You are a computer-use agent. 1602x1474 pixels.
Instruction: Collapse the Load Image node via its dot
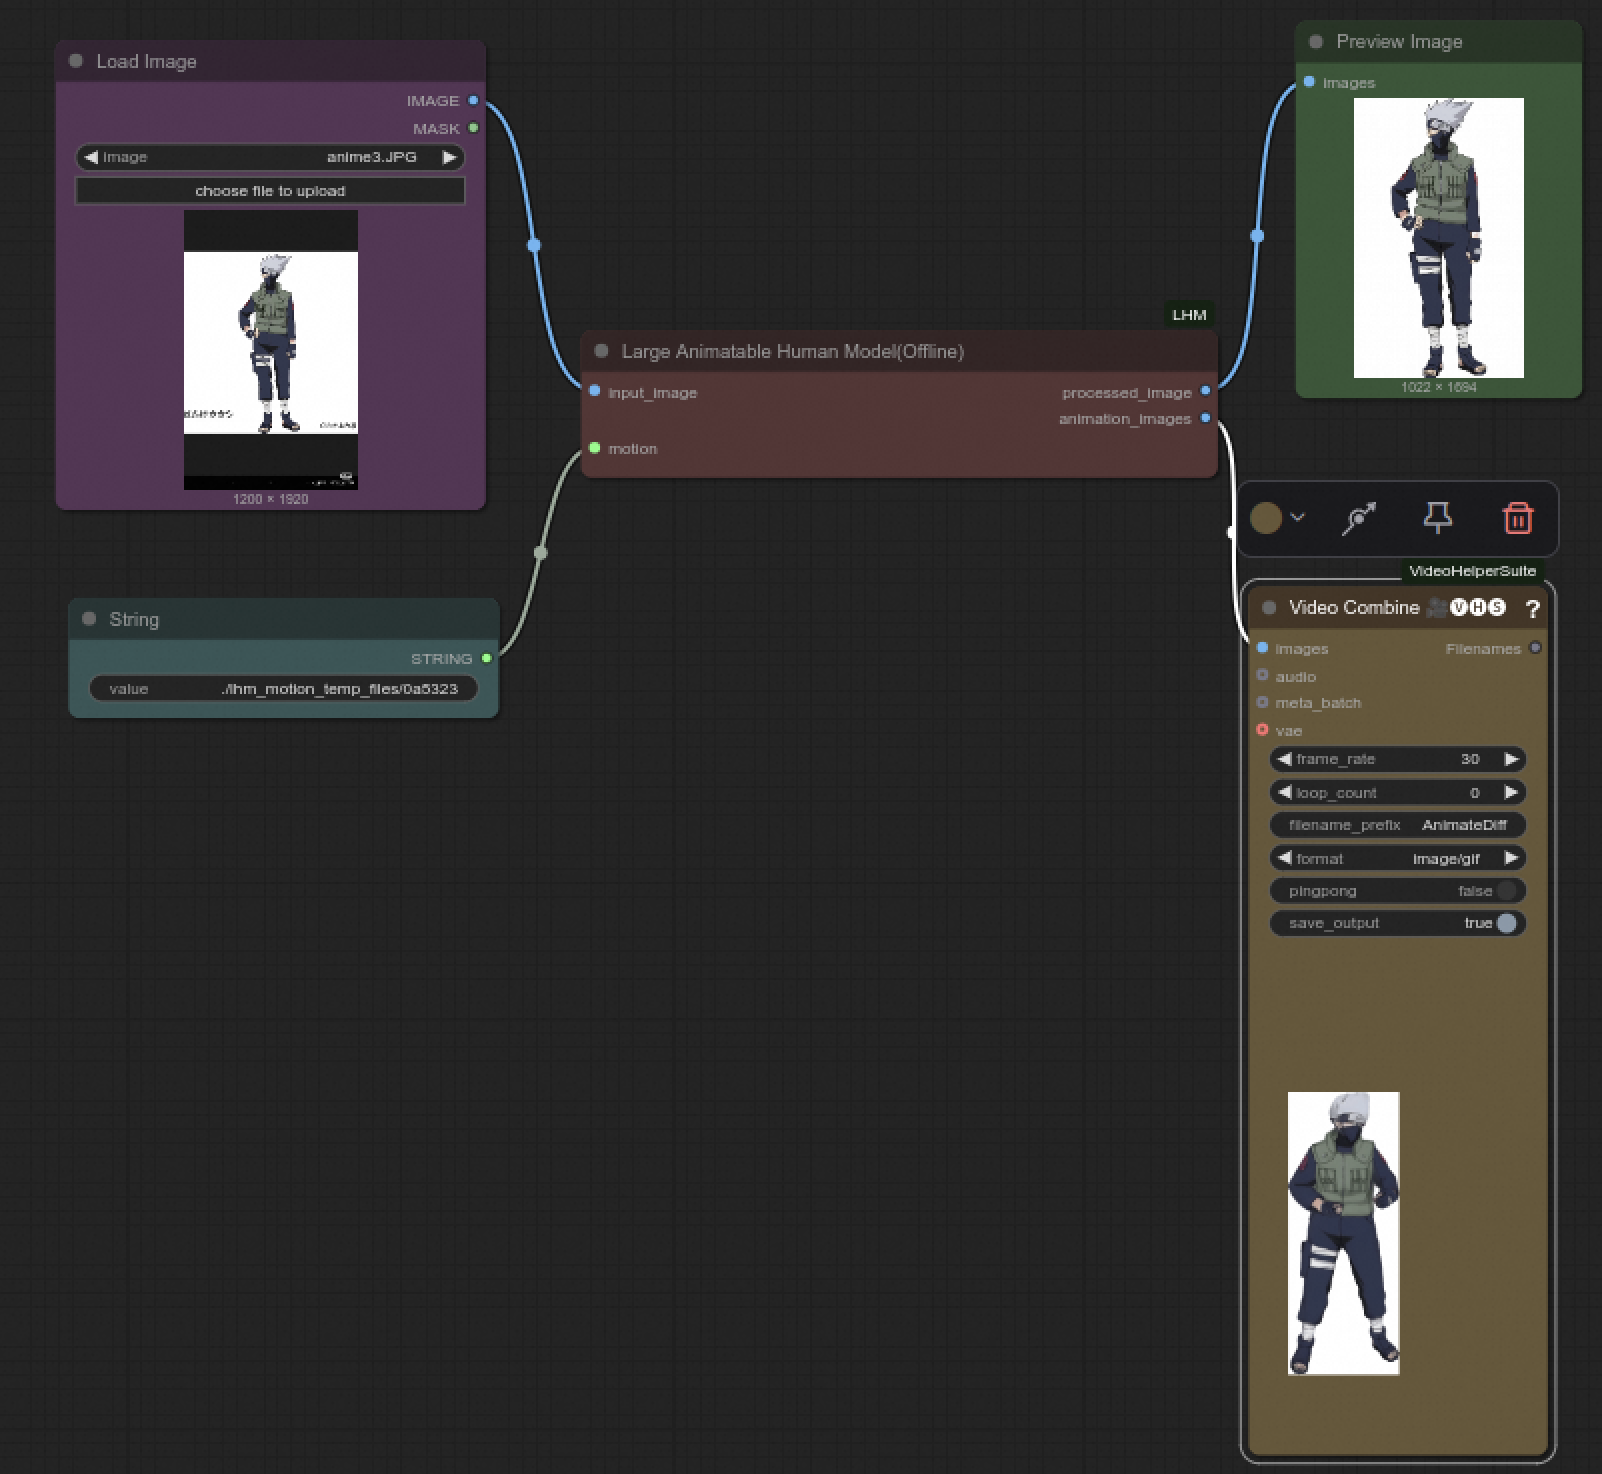(76, 61)
